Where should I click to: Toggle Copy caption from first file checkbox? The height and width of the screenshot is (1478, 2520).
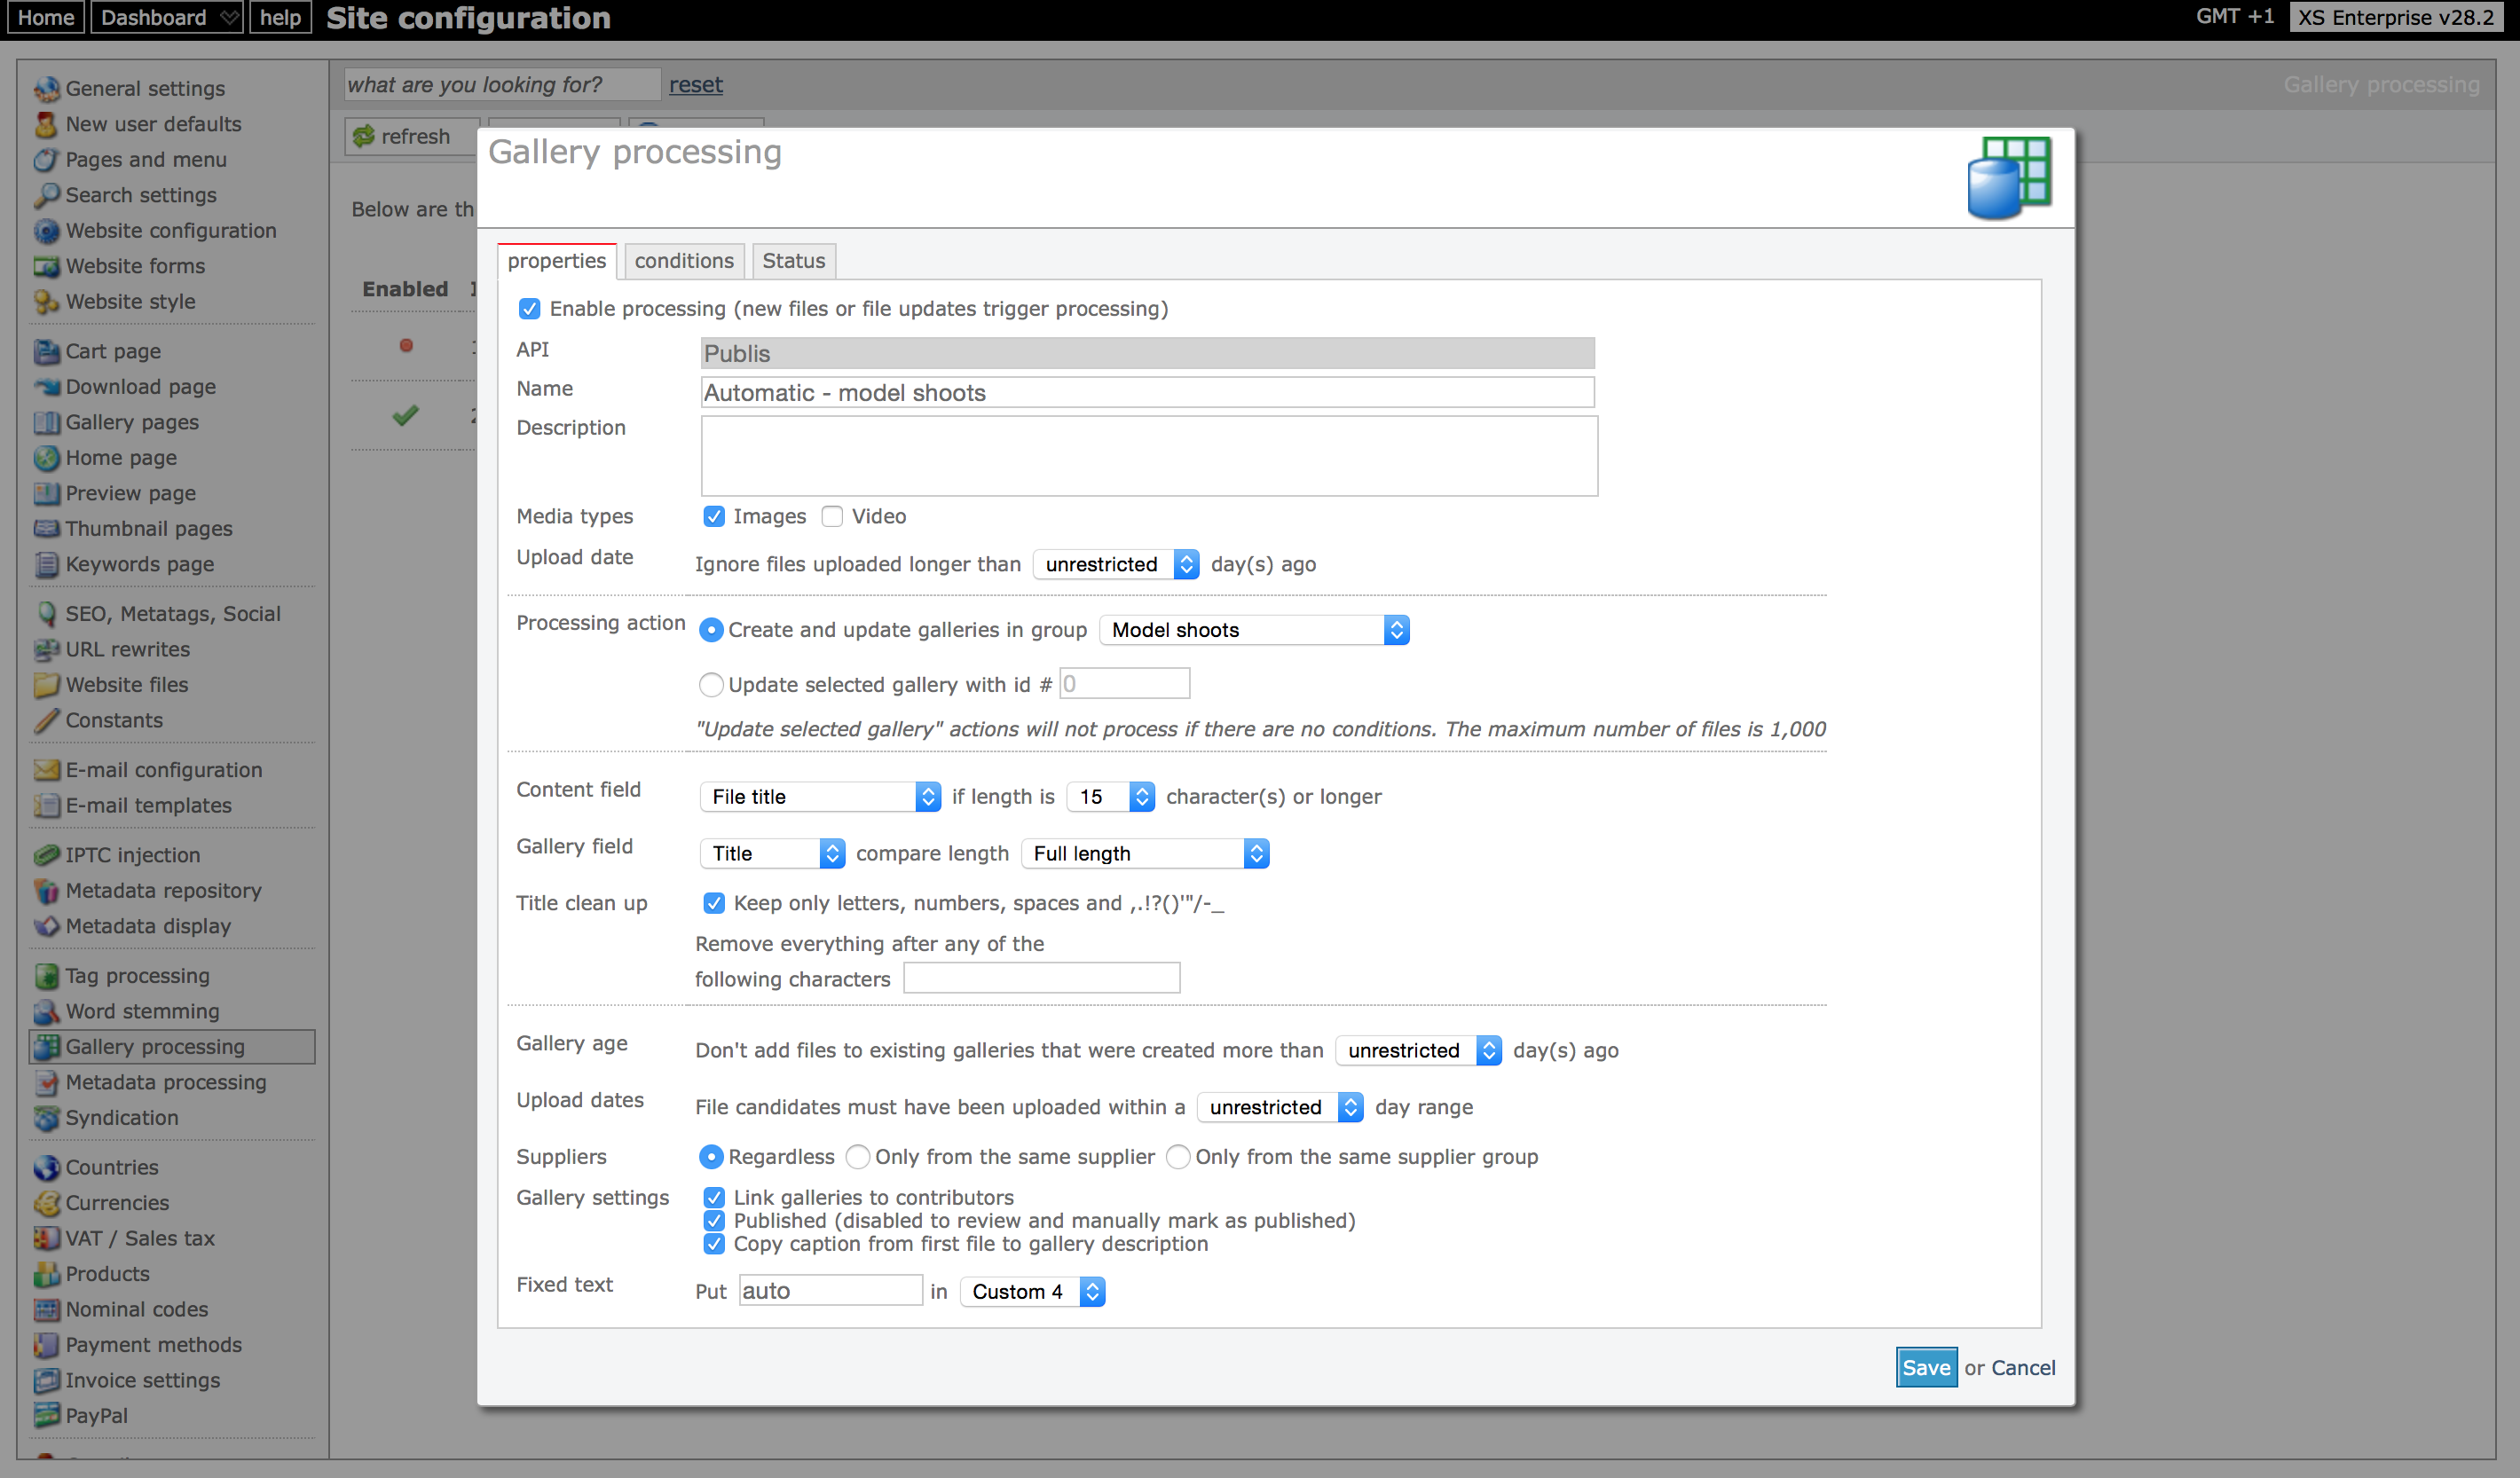point(714,1244)
